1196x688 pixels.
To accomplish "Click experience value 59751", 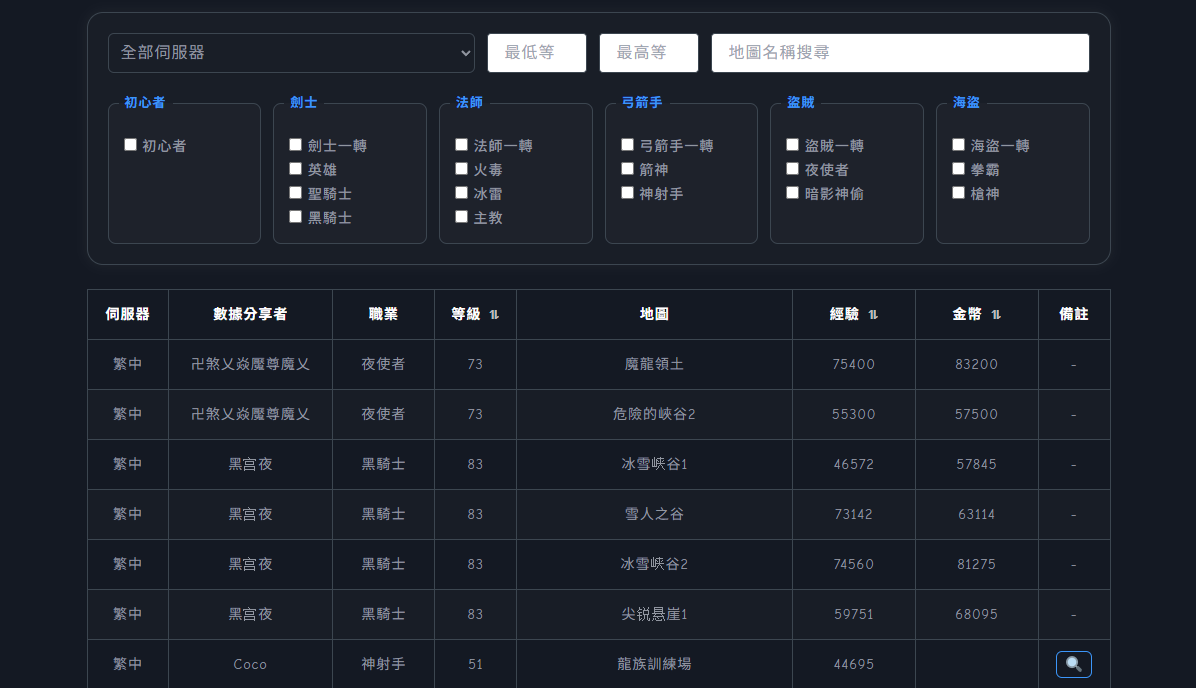I will pyautogui.click(x=854, y=614).
